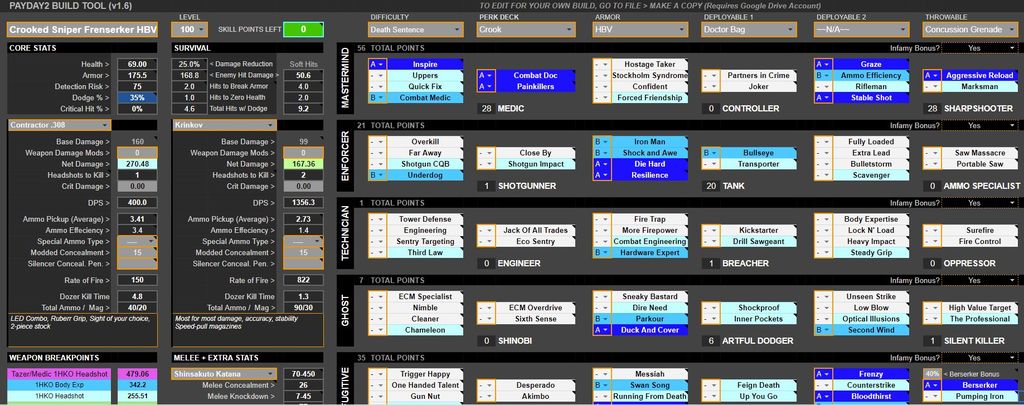Select Contractor Net Damage 270.48 cell

coord(137,164)
